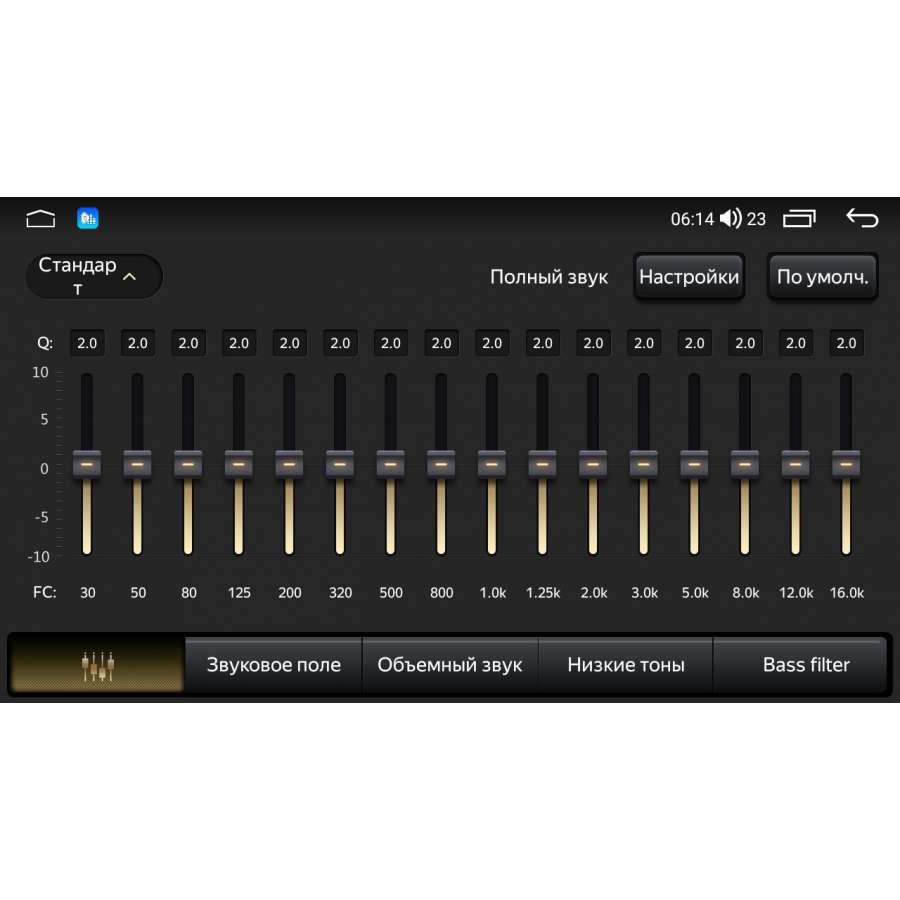Open Q value box for 30 Hz band
Screen dimensions: 900x900
tap(87, 343)
